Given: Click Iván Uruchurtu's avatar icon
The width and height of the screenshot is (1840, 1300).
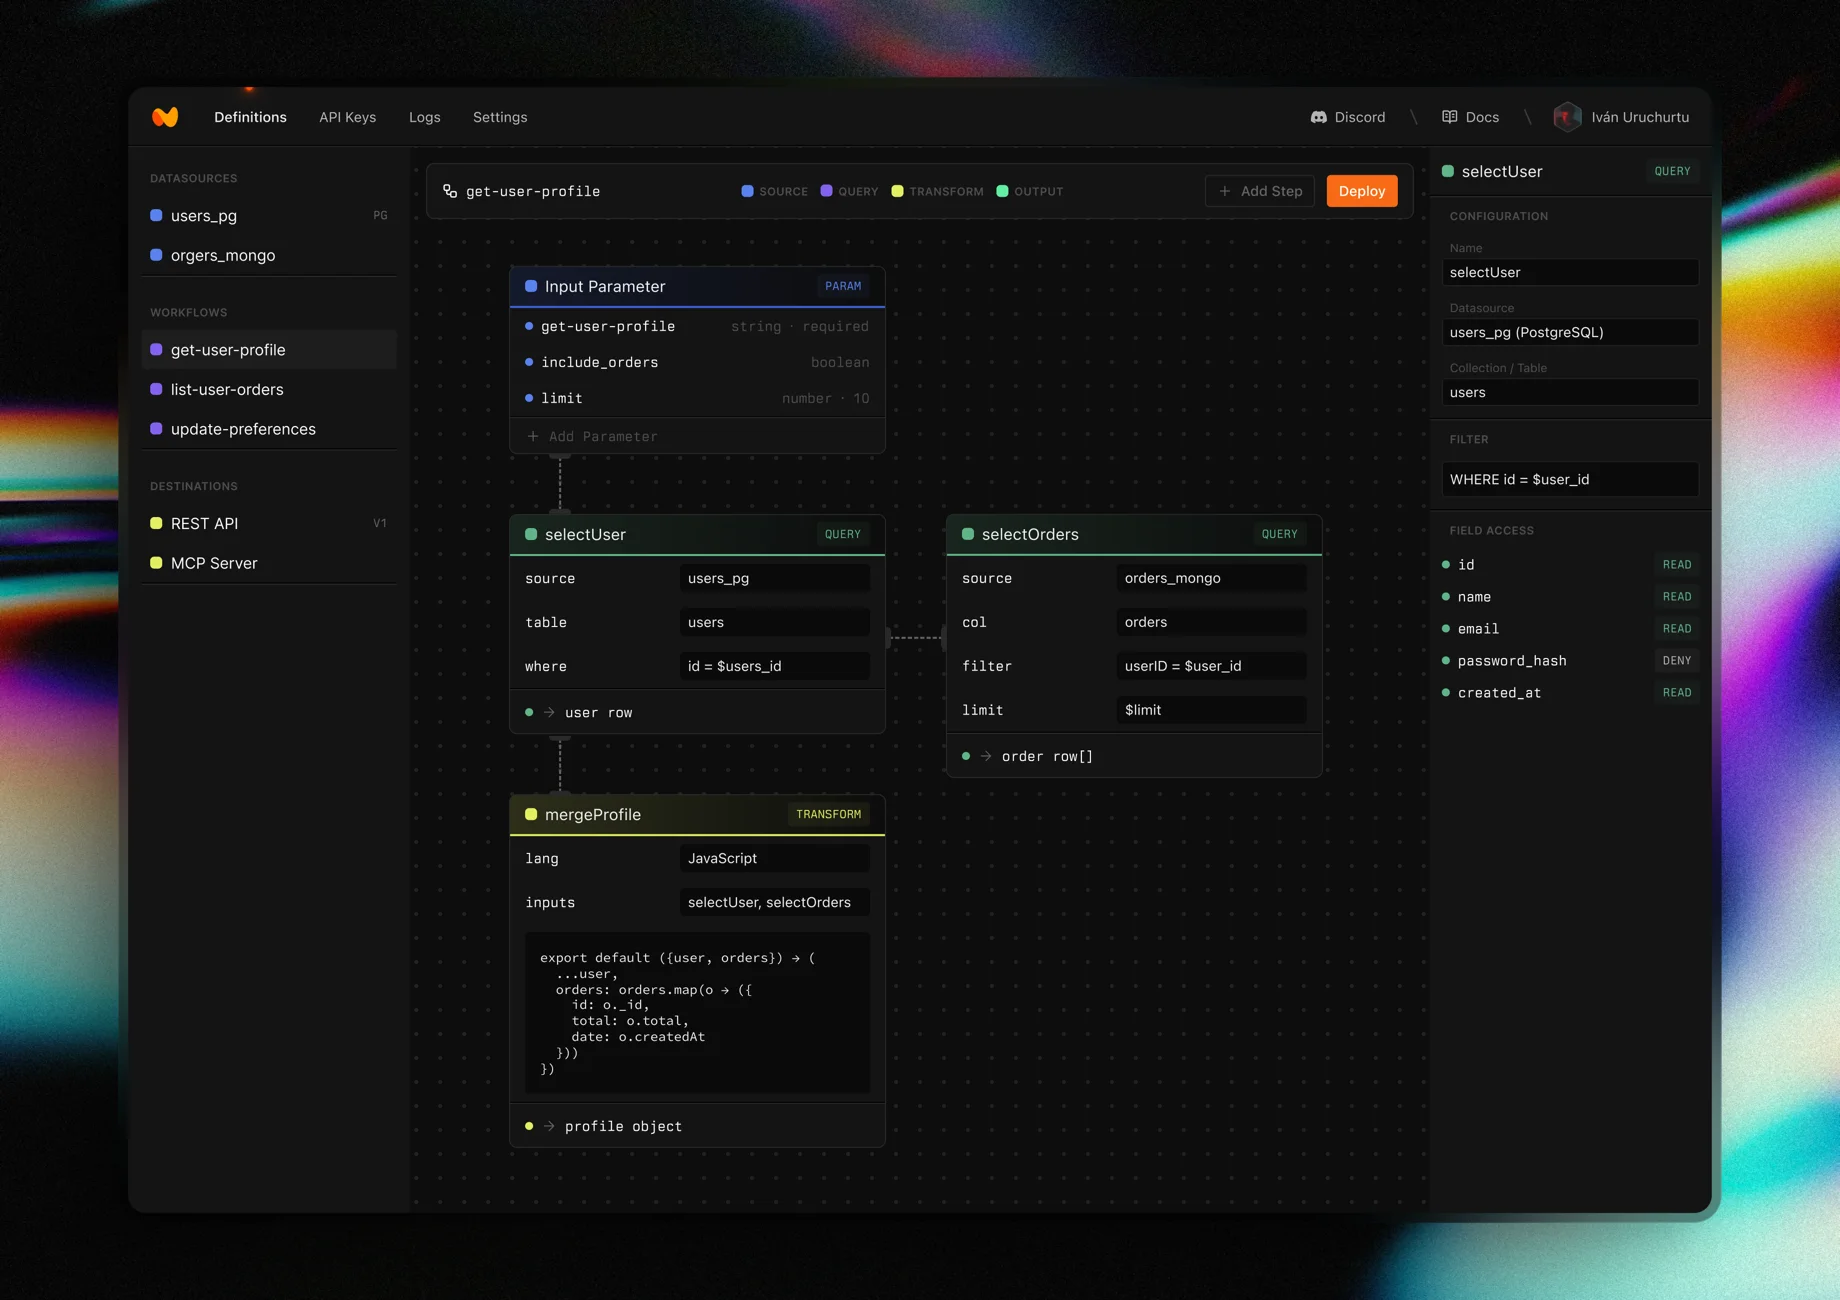Looking at the screenshot, I should [1566, 117].
